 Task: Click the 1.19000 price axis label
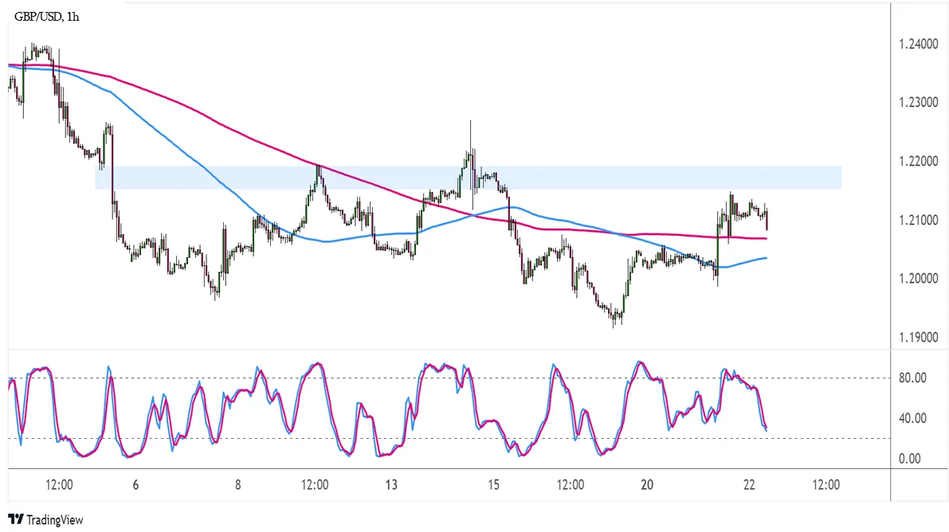pos(919,337)
